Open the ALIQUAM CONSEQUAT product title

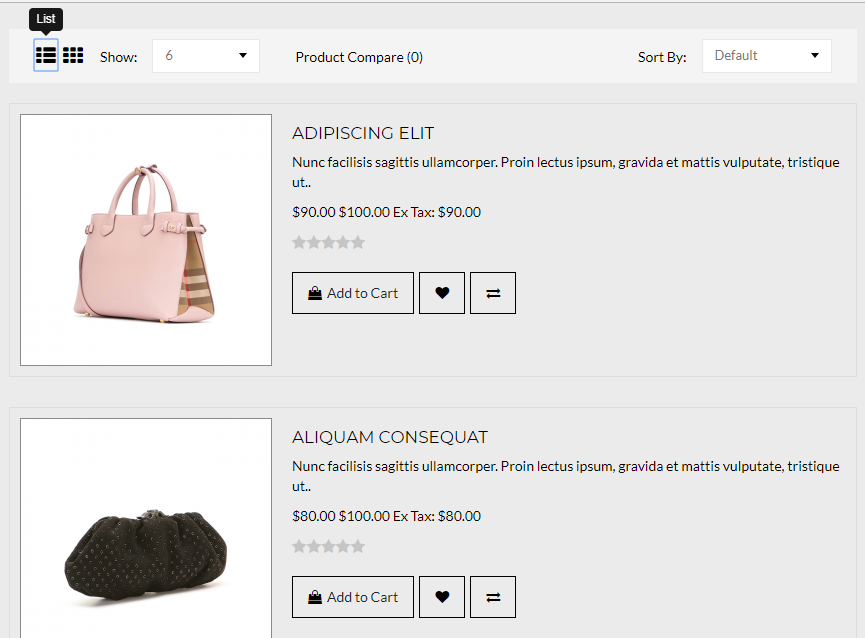[390, 437]
